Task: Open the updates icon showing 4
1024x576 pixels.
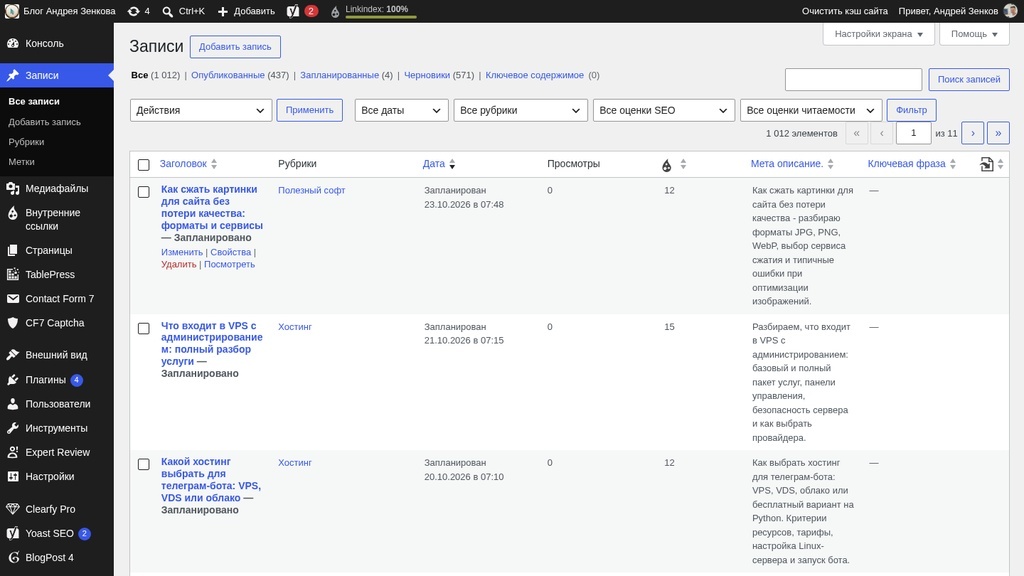Action: click(x=133, y=11)
